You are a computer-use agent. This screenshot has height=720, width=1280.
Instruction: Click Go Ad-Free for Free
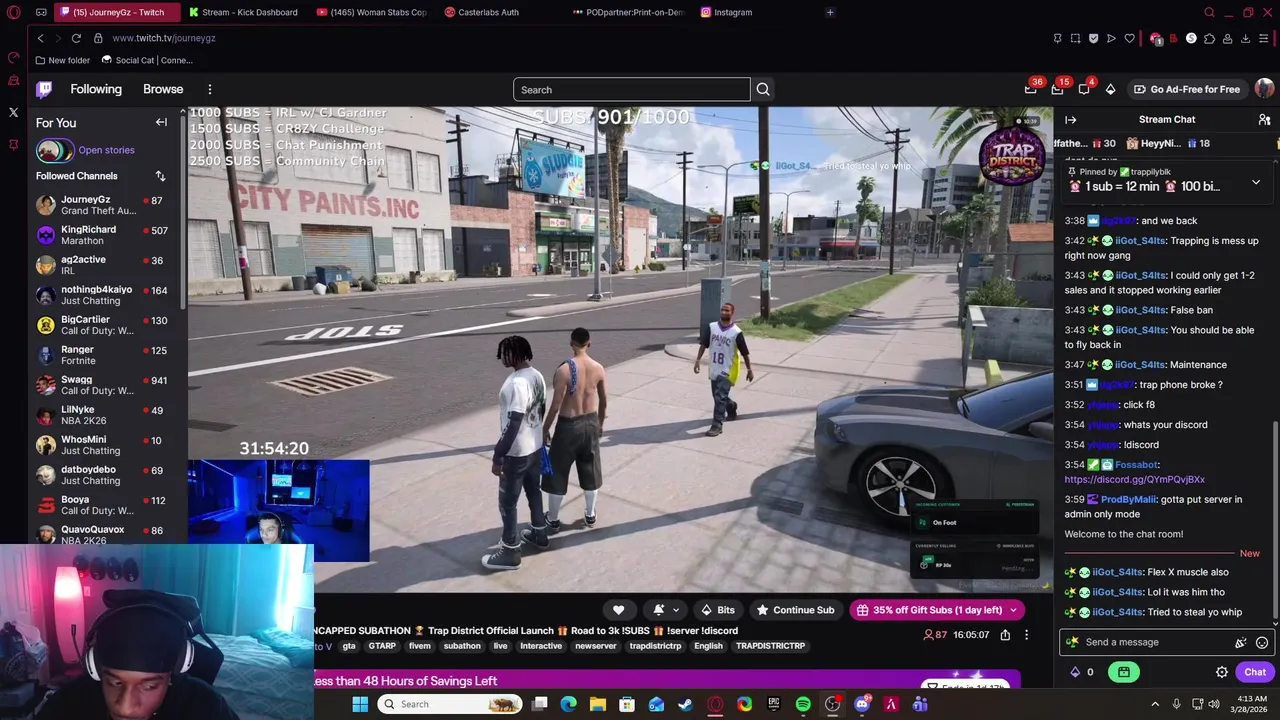1187,89
